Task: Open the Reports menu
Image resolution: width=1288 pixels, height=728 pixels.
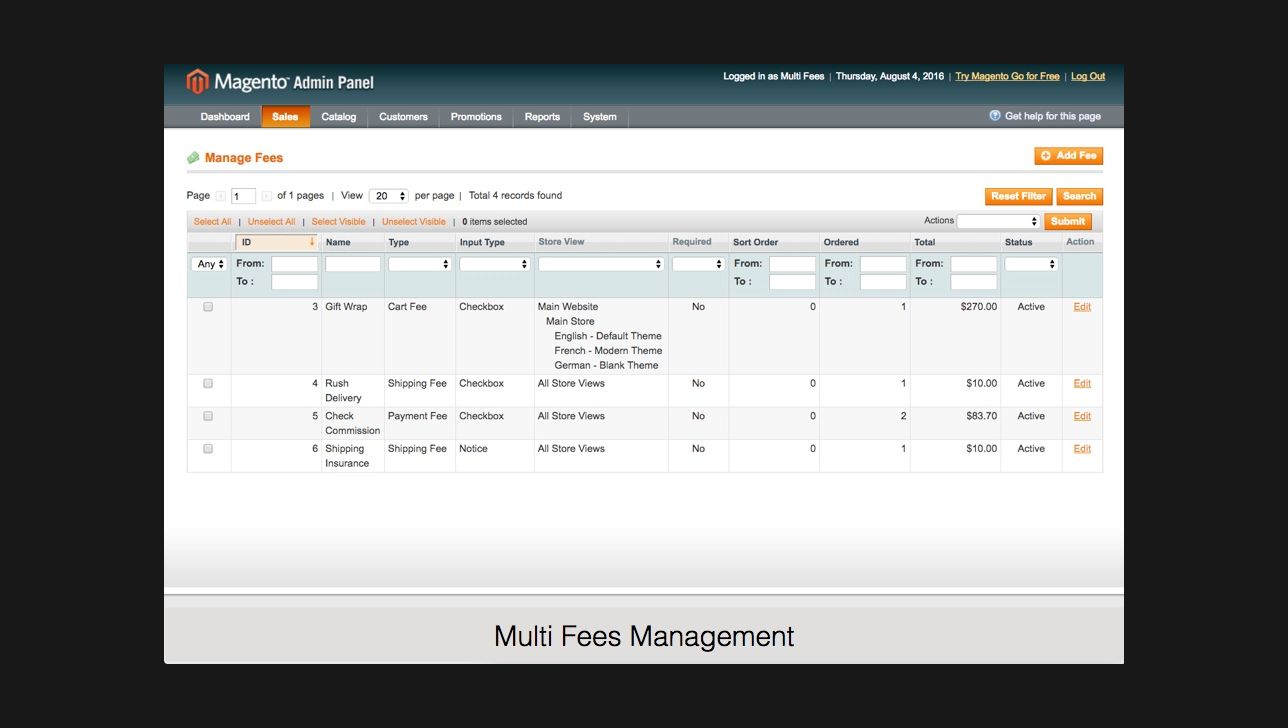Action: pos(542,117)
